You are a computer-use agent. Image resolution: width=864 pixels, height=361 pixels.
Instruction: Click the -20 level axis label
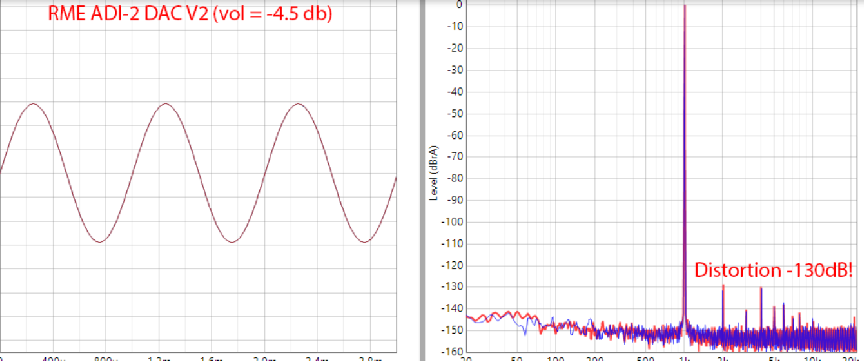tap(455, 49)
